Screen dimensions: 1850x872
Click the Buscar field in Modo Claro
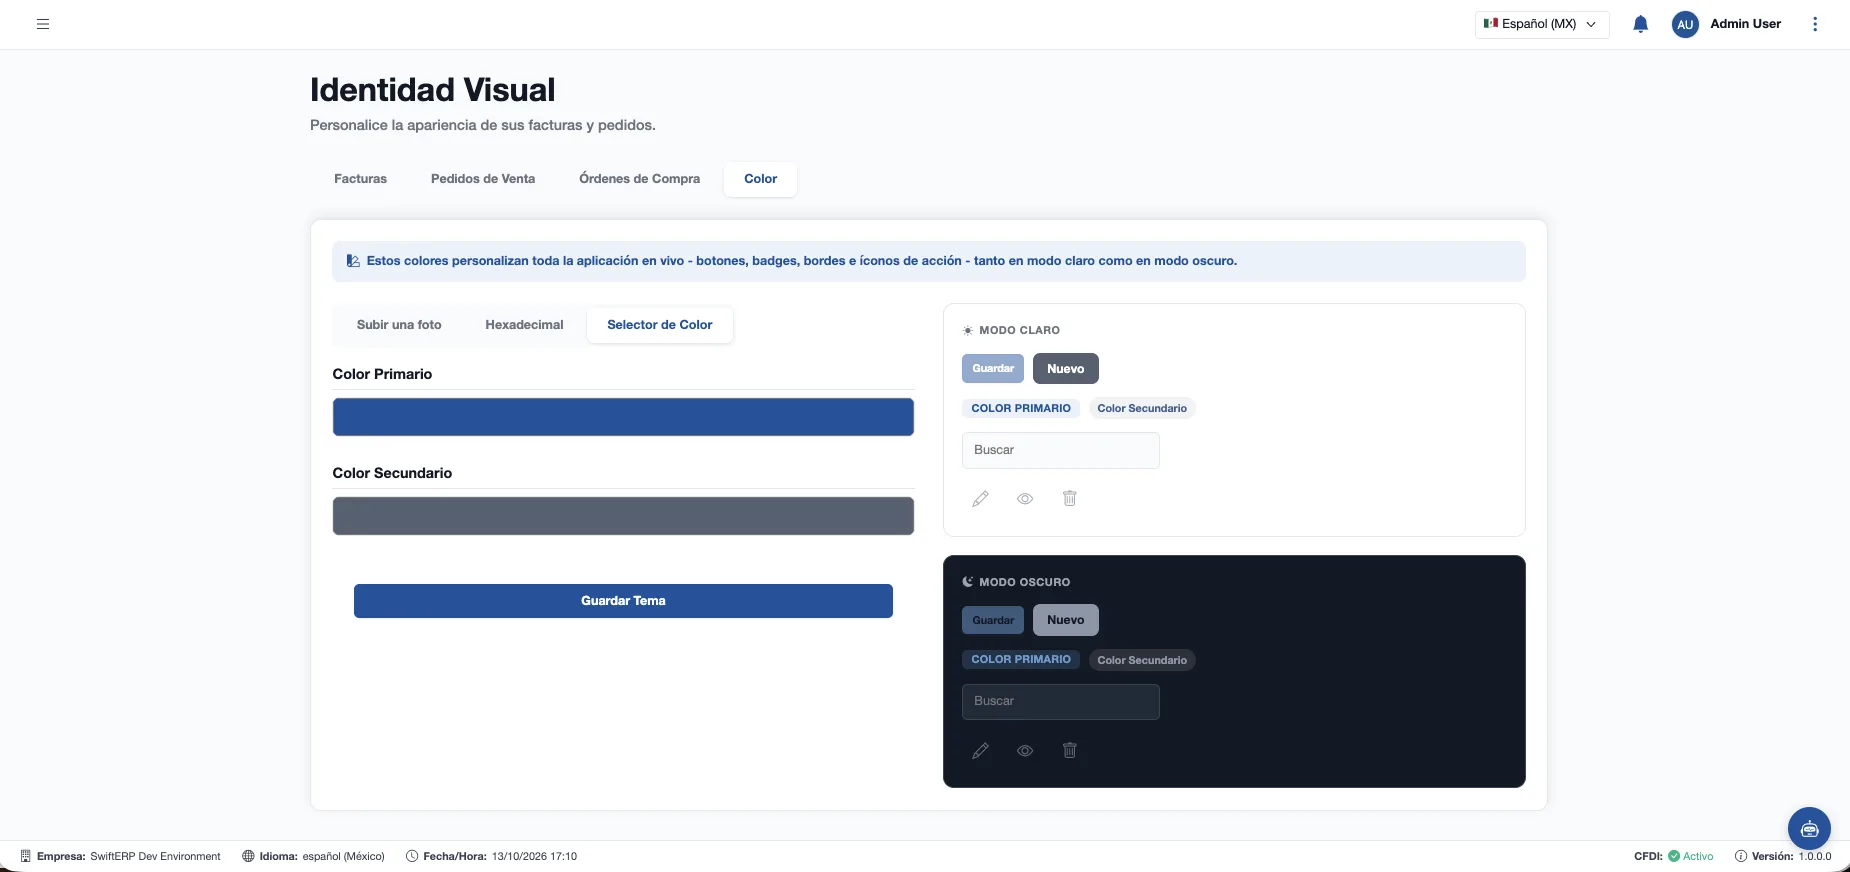point(1061,450)
